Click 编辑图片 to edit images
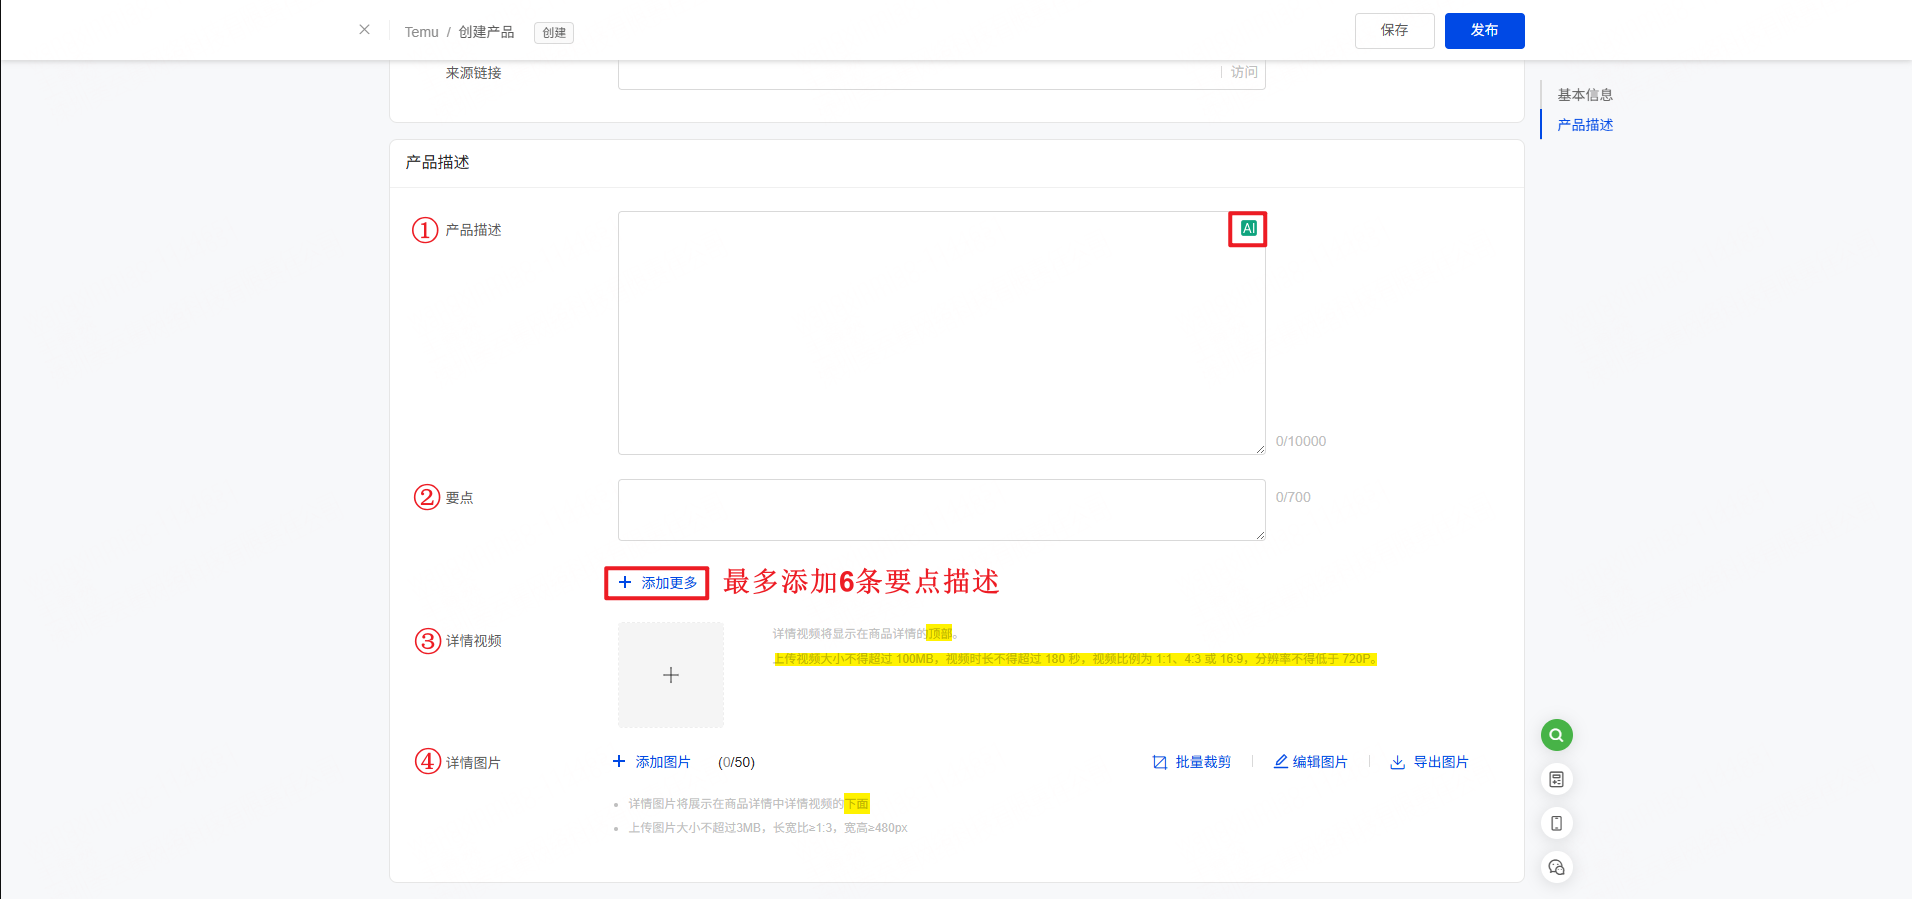 [x=1310, y=762]
